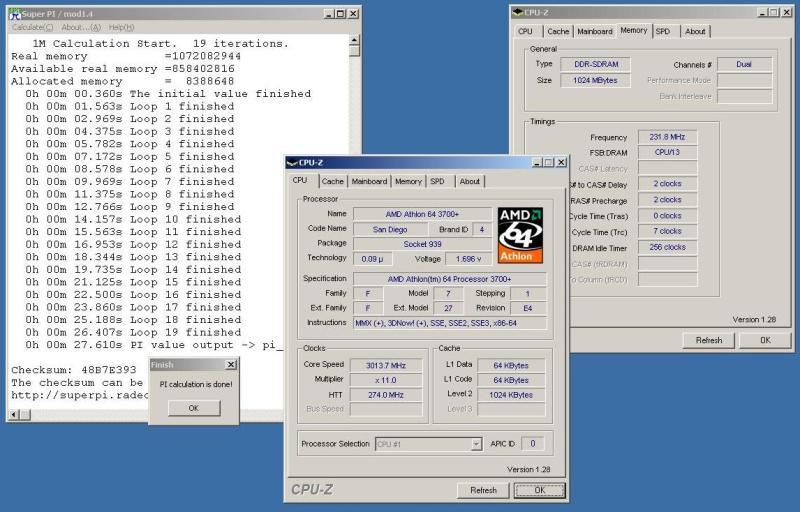Click OK in the Memory CPU-Z window
Screen dimensions: 800x512
tap(765, 340)
